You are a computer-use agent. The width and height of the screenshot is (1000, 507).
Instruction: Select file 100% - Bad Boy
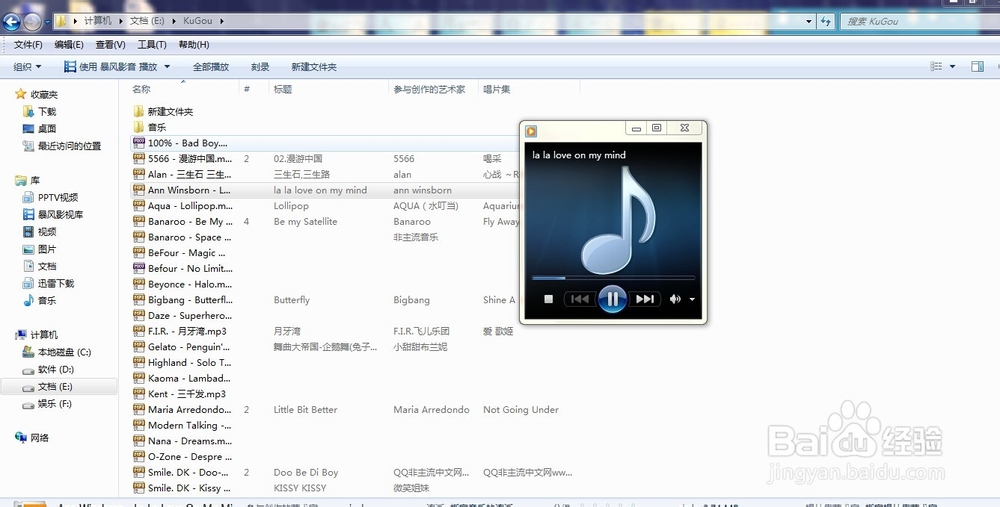(x=188, y=143)
